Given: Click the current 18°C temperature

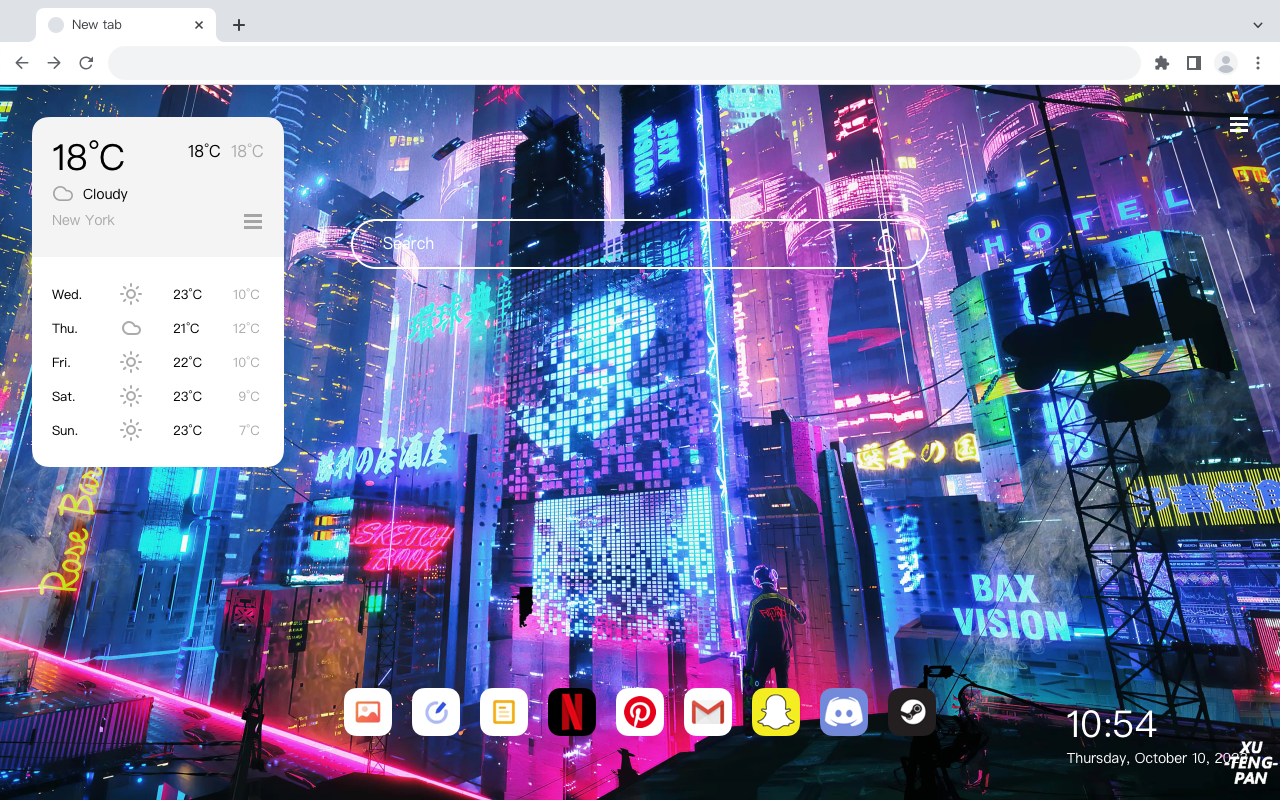Looking at the screenshot, I should tap(88, 156).
